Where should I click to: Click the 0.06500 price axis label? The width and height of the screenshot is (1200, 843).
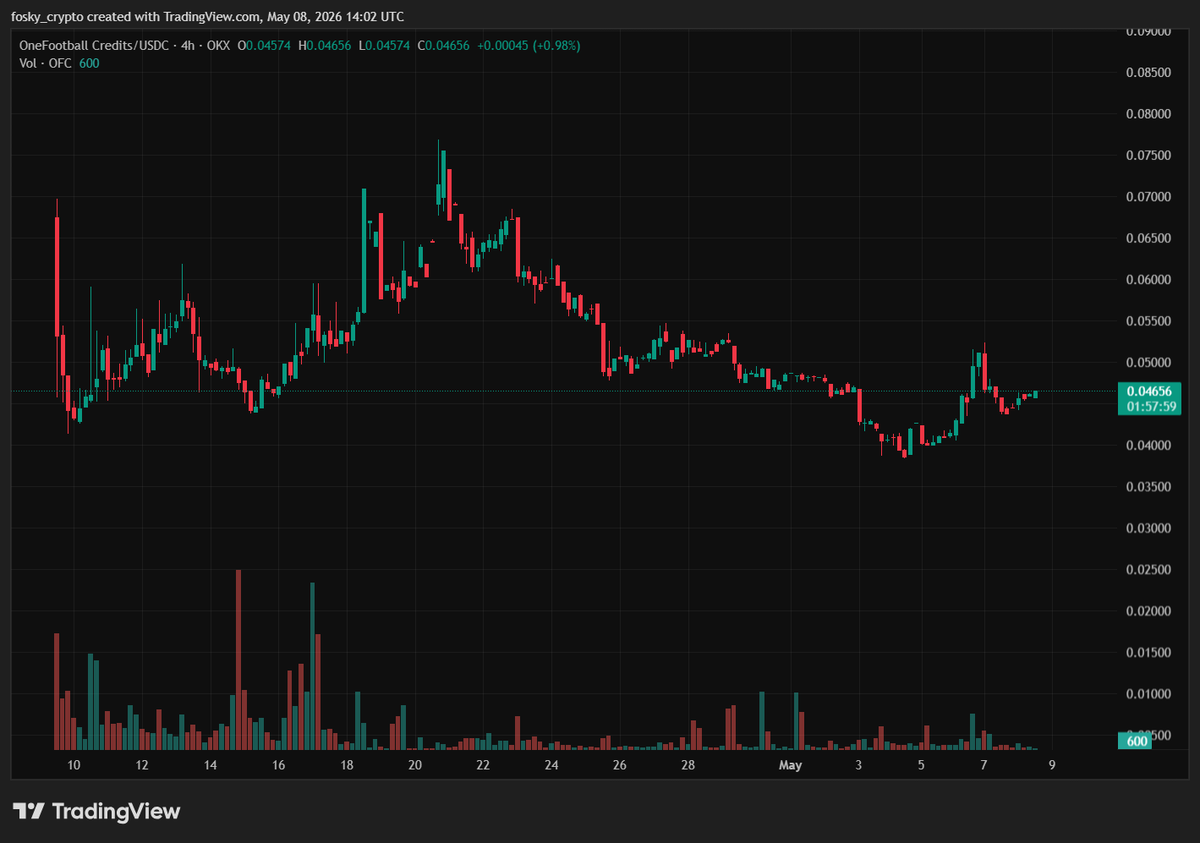click(1149, 239)
